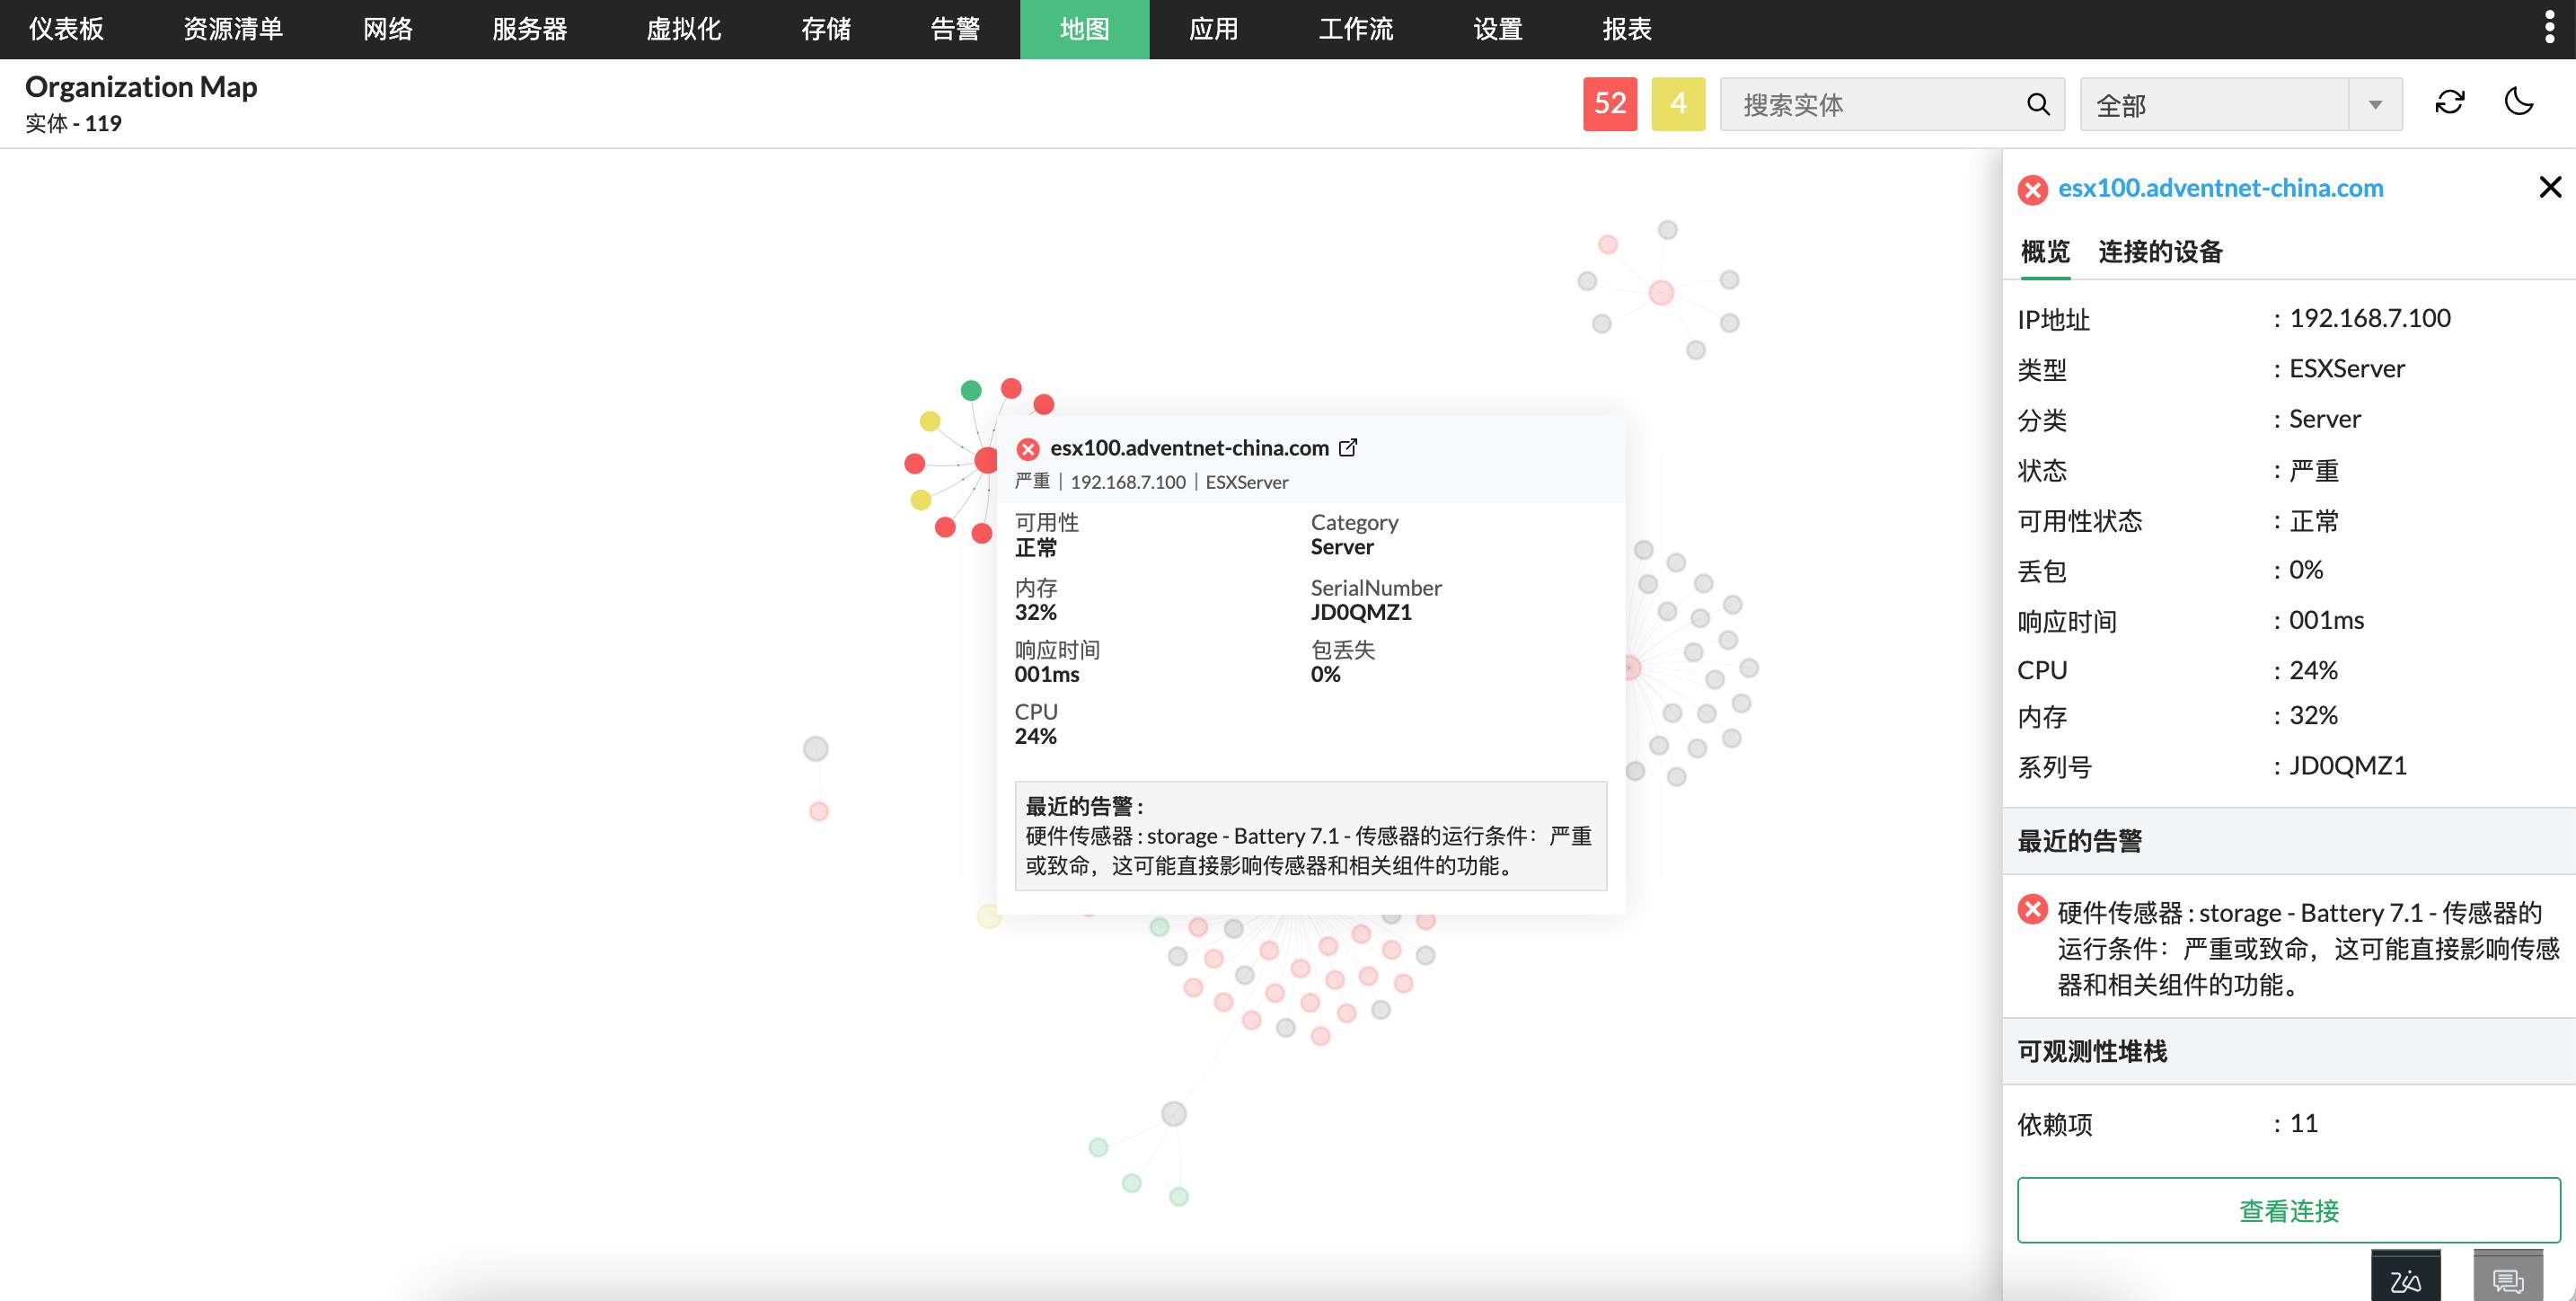Filter by the red 52 critical badge
This screenshot has width=2576, height=1301.
[1610, 103]
